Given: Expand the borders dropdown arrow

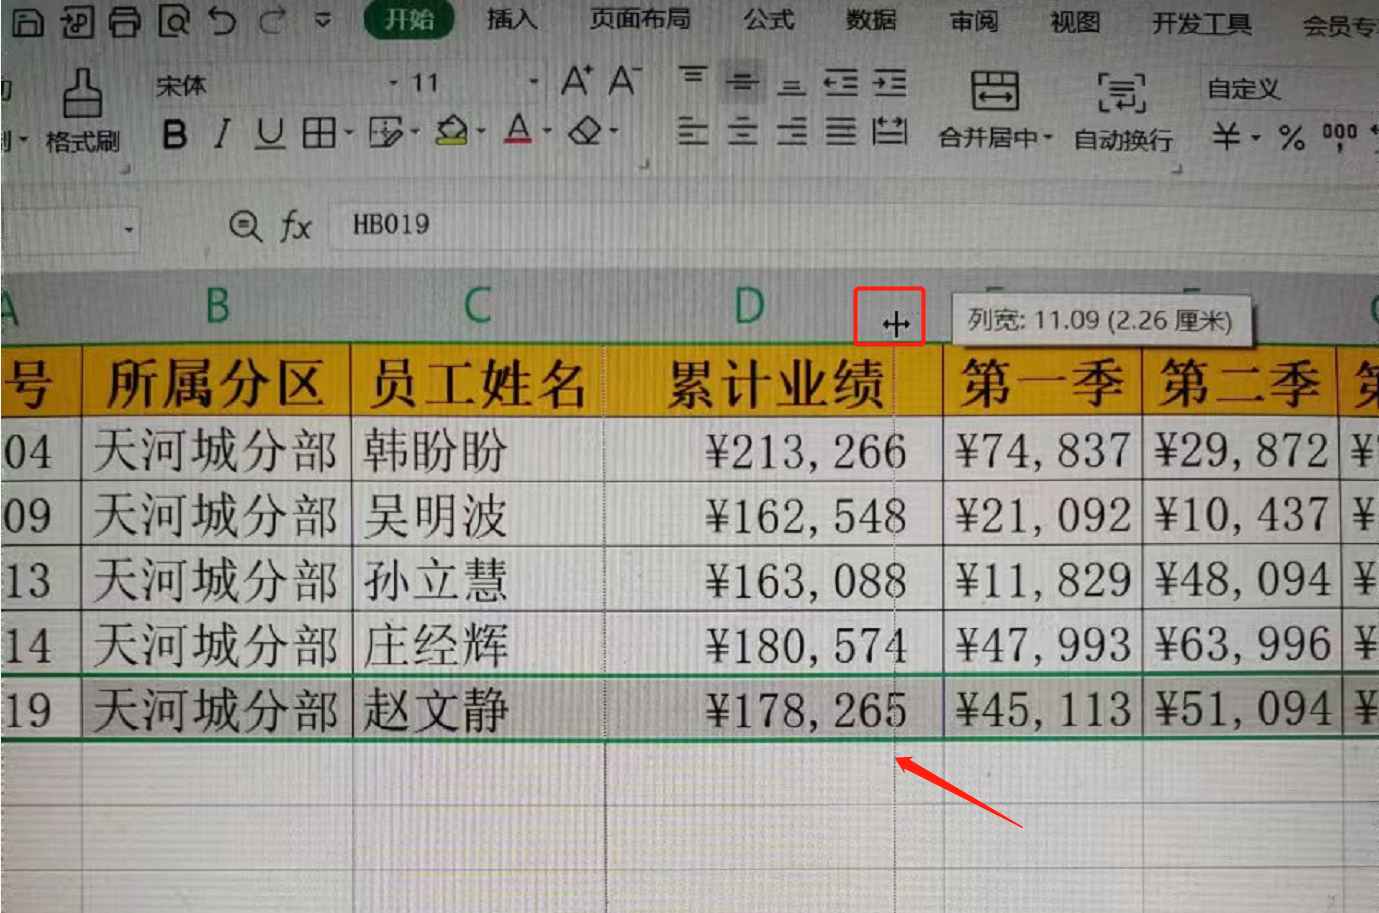Looking at the screenshot, I should 349,132.
